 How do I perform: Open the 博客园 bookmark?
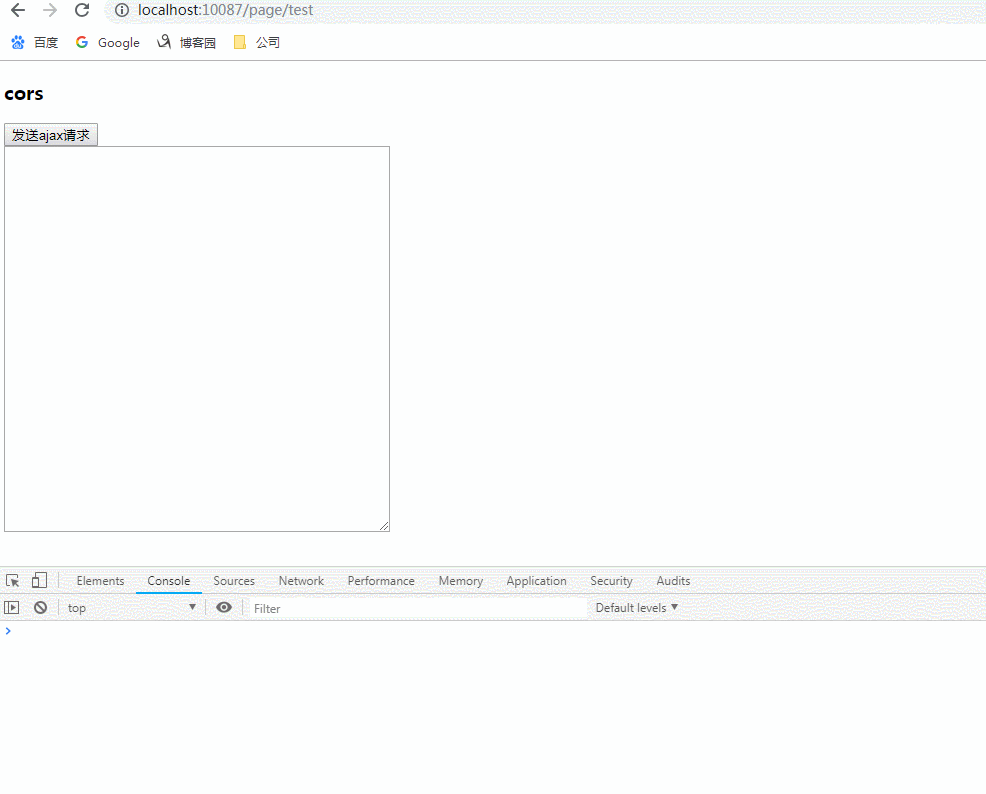(x=186, y=42)
